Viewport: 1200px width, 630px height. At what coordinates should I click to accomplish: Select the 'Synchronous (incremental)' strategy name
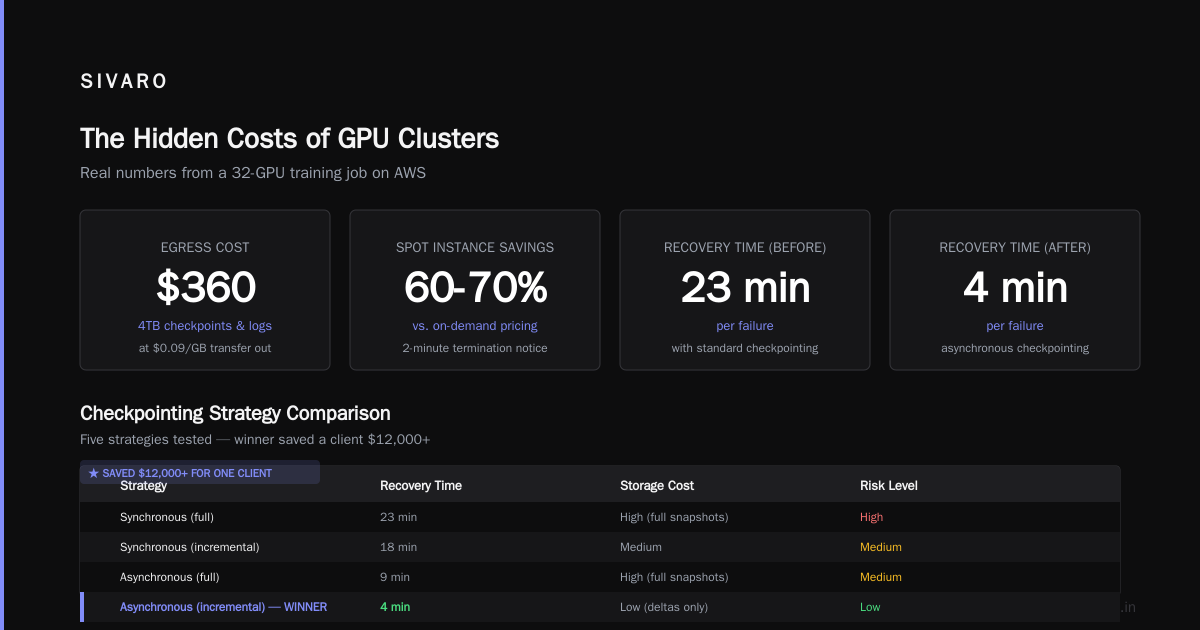(x=190, y=547)
